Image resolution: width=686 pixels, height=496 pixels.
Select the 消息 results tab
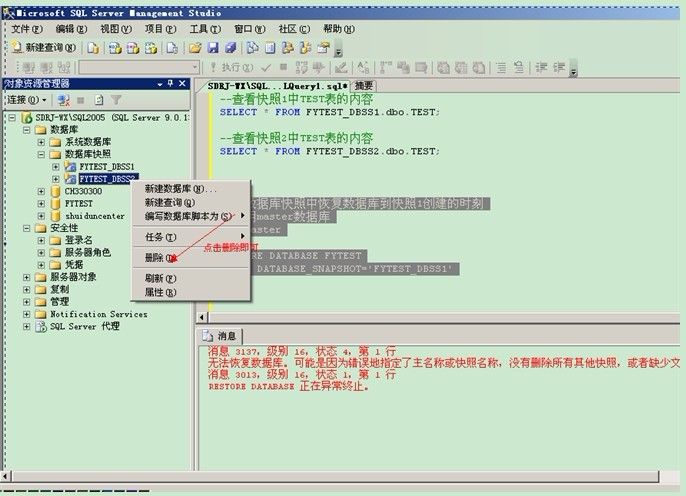220,336
